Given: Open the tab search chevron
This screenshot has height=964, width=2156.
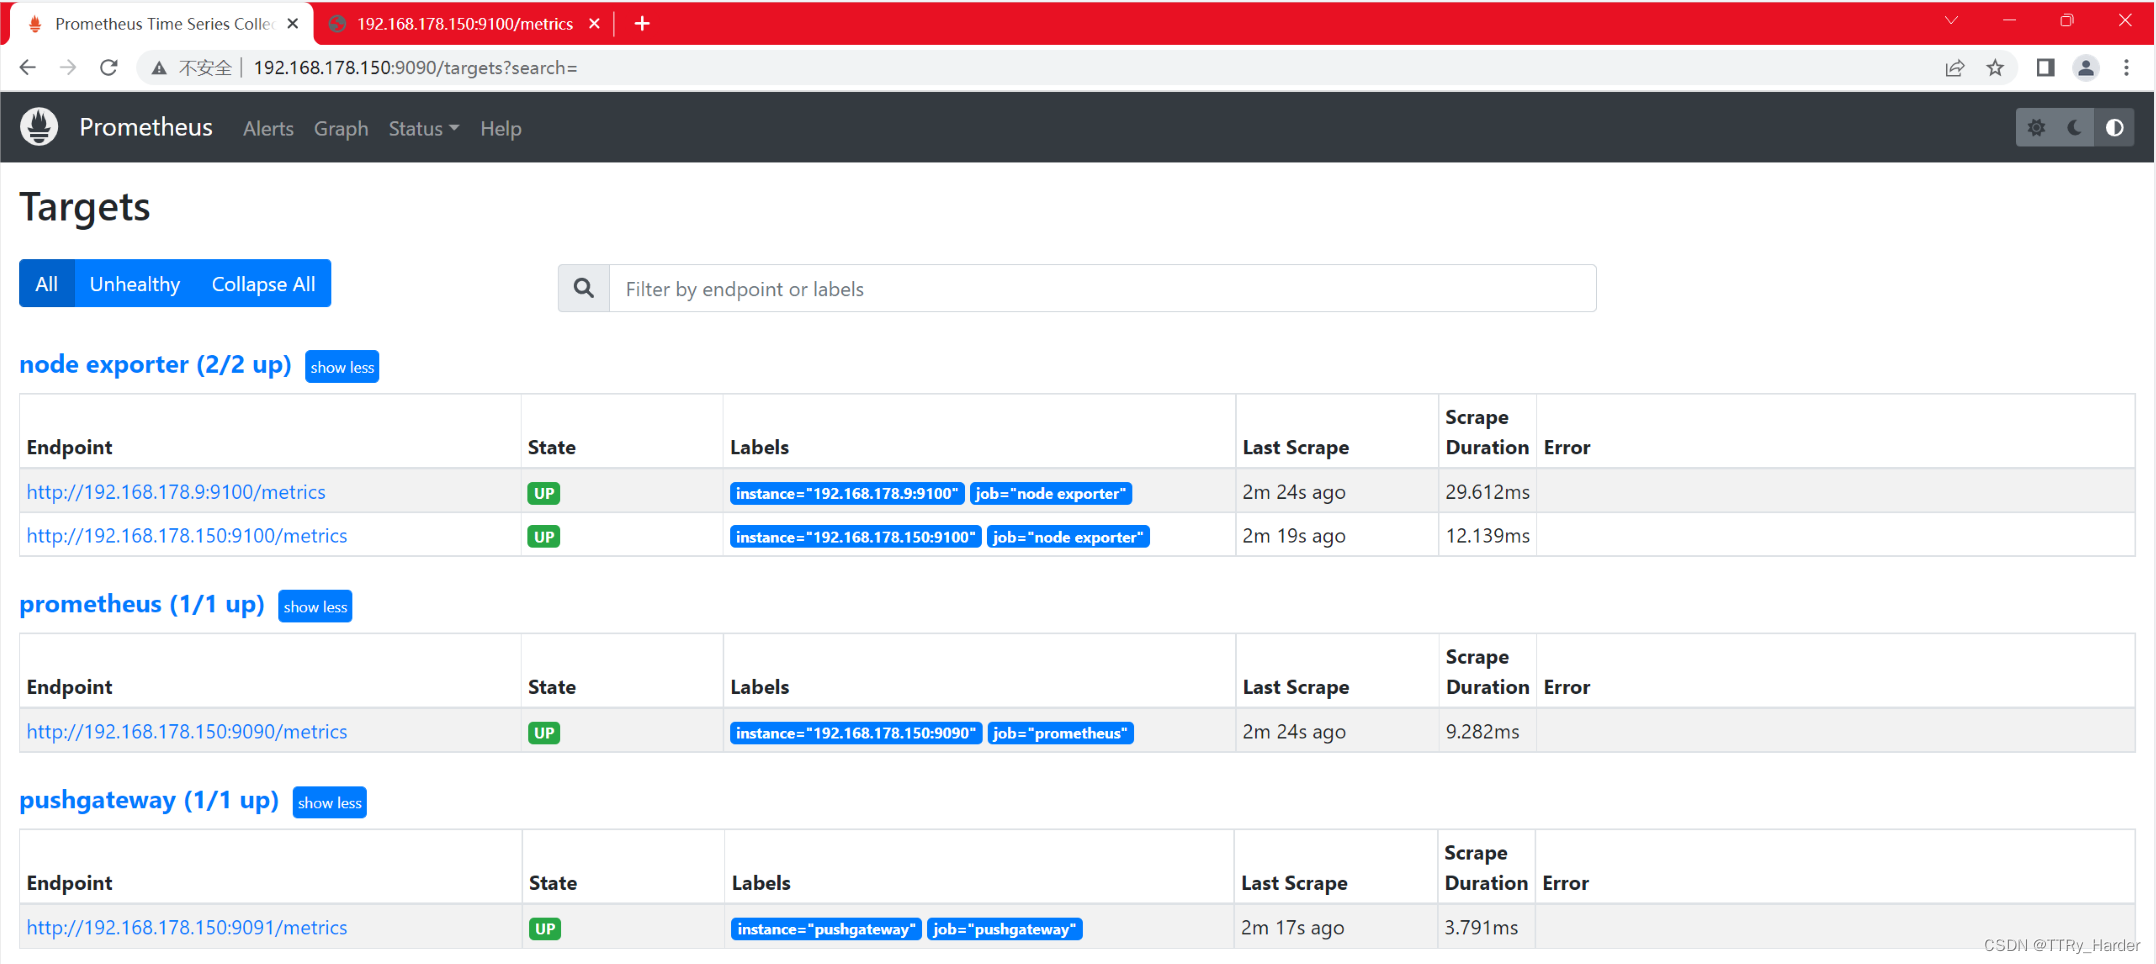Looking at the screenshot, I should pyautogui.click(x=1951, y=20).
